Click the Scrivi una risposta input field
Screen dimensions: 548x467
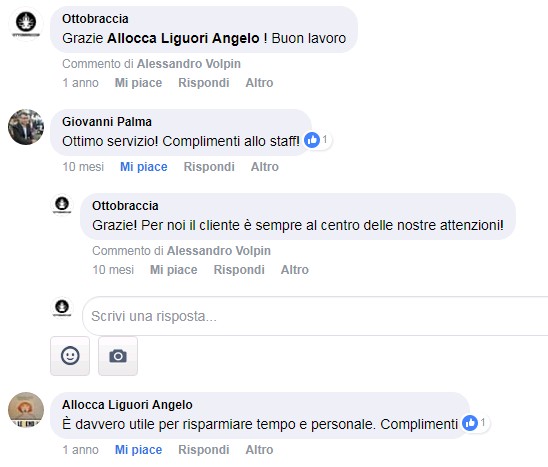pyautogui.click(x=315, y=316)
